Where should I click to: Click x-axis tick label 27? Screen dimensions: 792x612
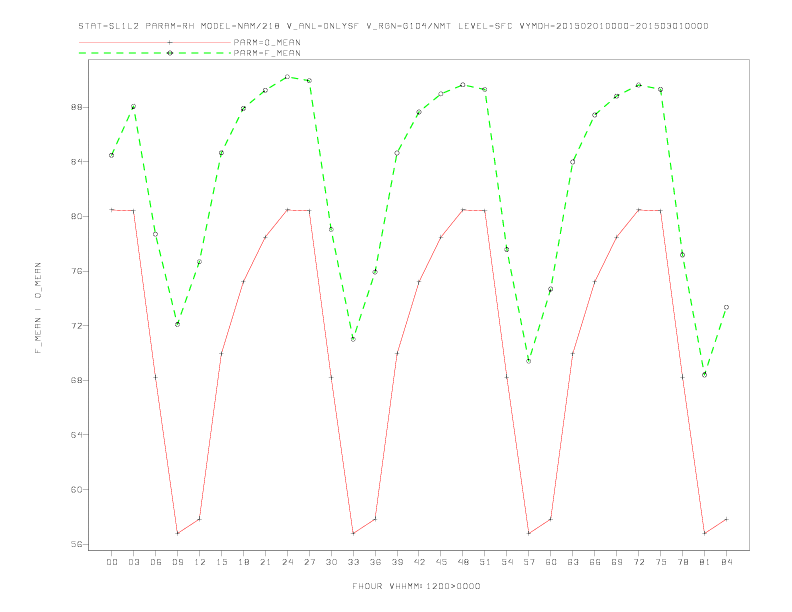309,562
